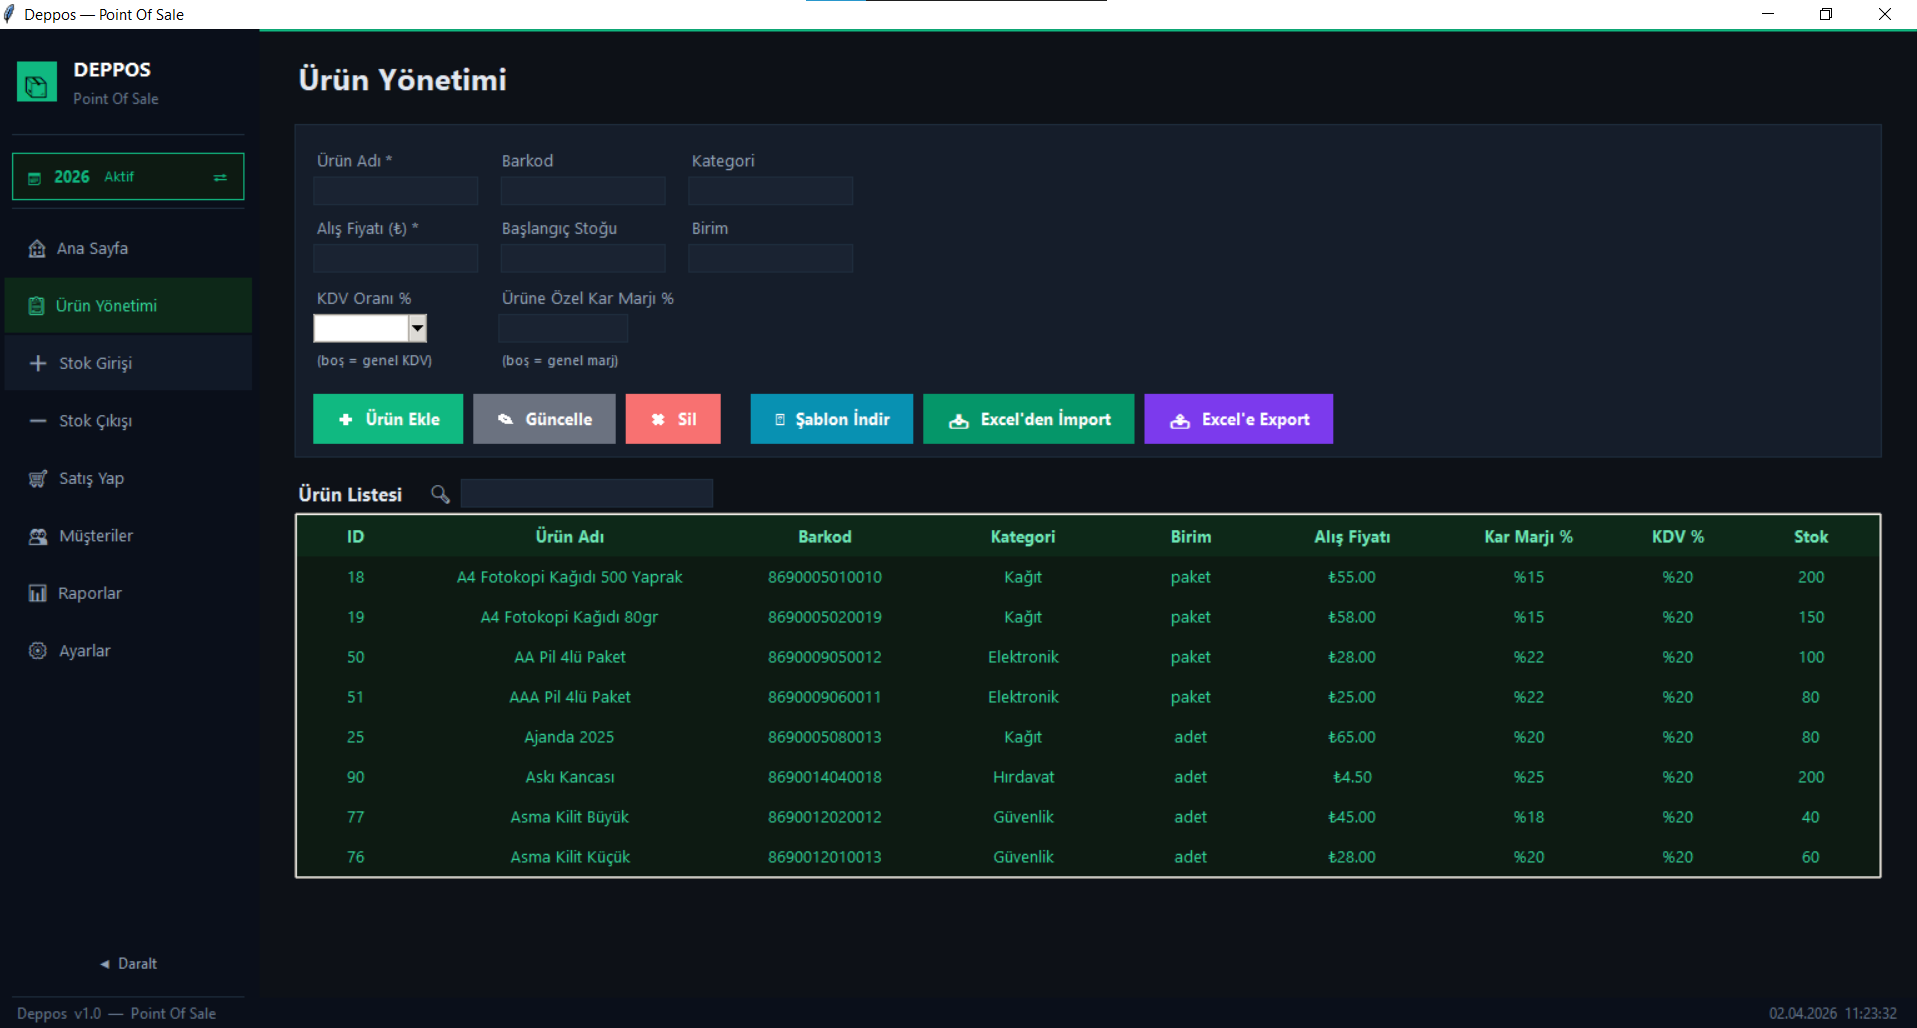
Task: Focus the Barkod input field
Action: pos(582,191)
